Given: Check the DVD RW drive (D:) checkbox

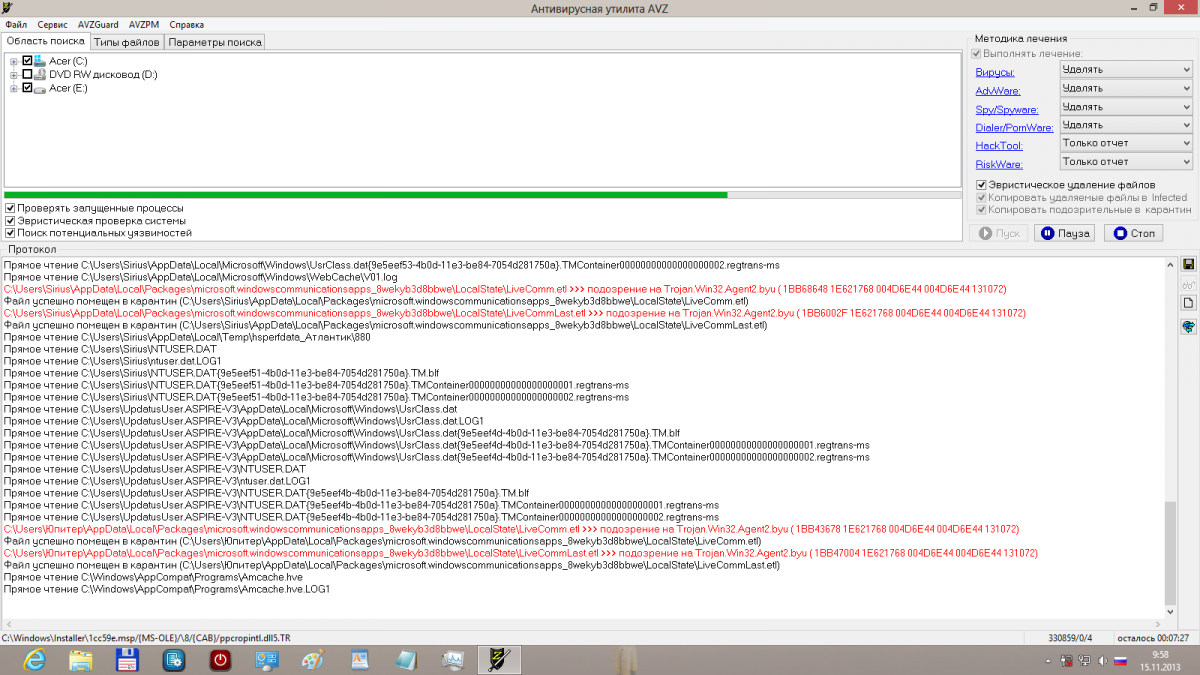Looking at the screenshot, I should 27,75.
